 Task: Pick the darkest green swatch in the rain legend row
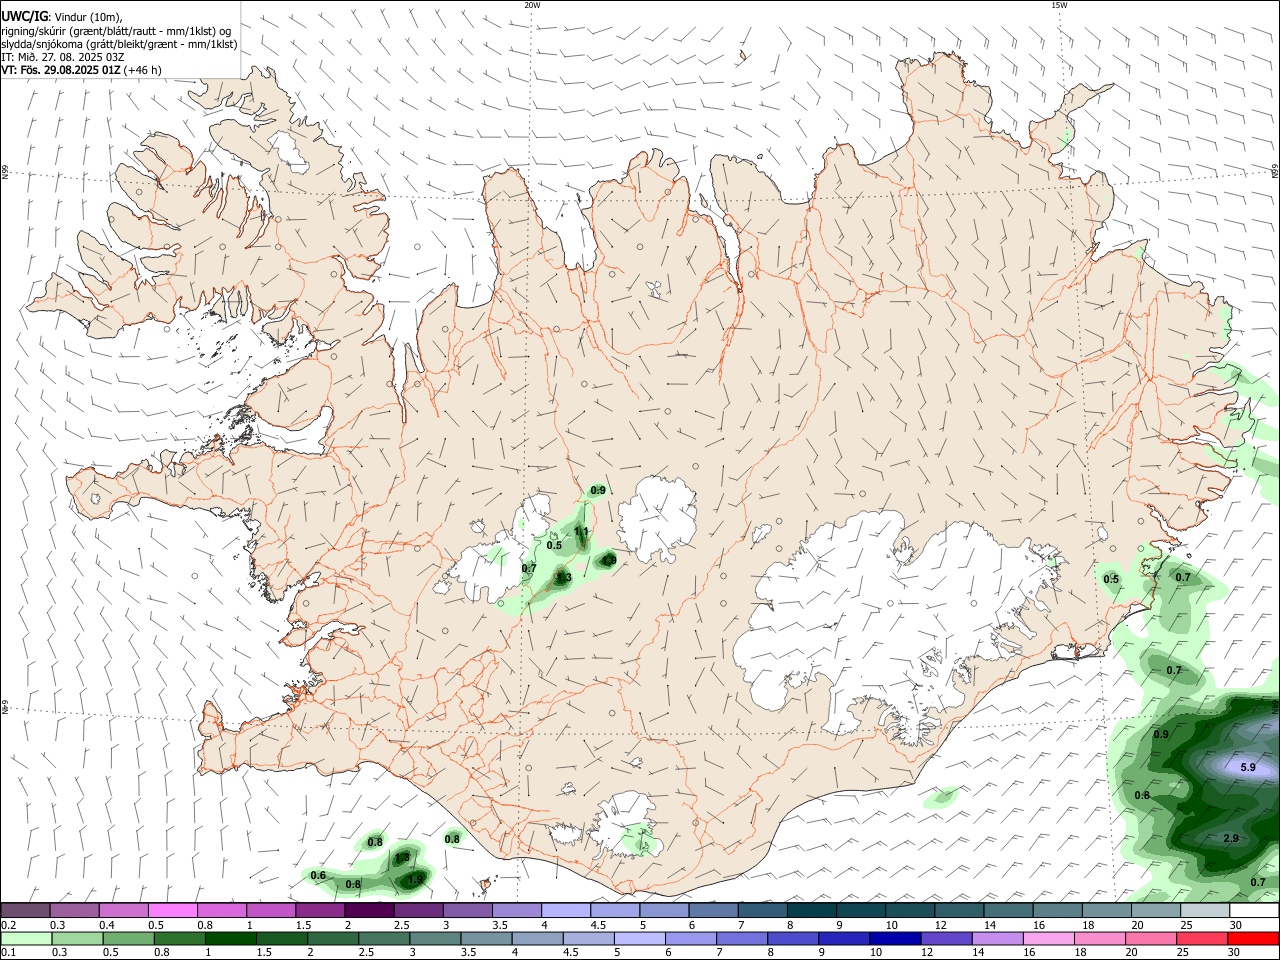(229, 938)
